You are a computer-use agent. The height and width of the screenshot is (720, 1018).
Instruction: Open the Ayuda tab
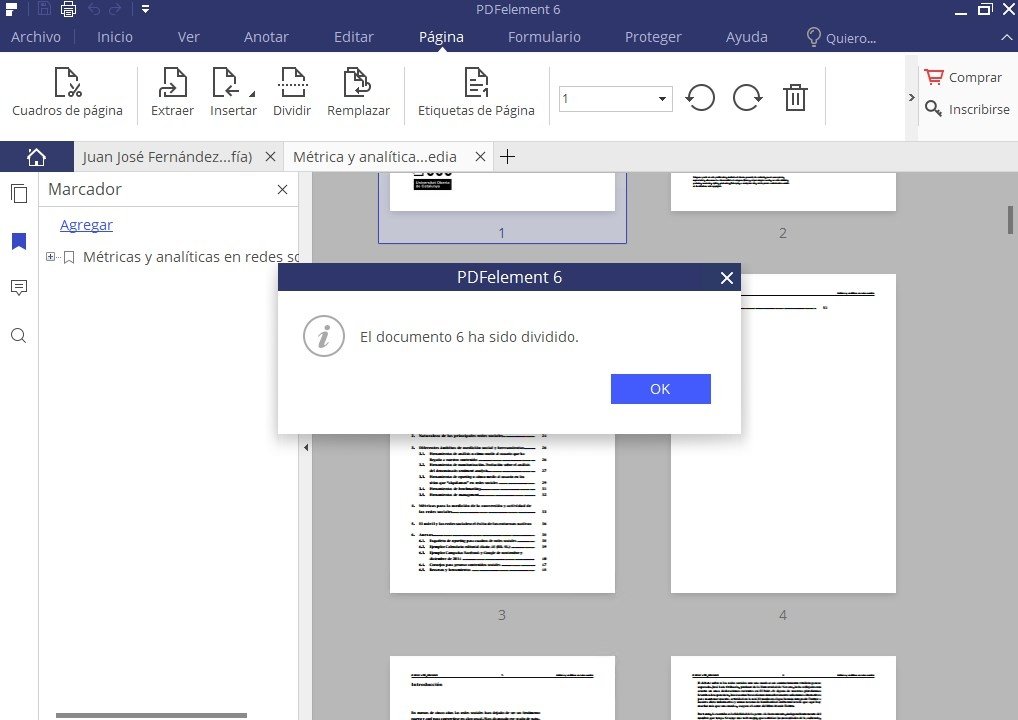click(x=747, y=37)
